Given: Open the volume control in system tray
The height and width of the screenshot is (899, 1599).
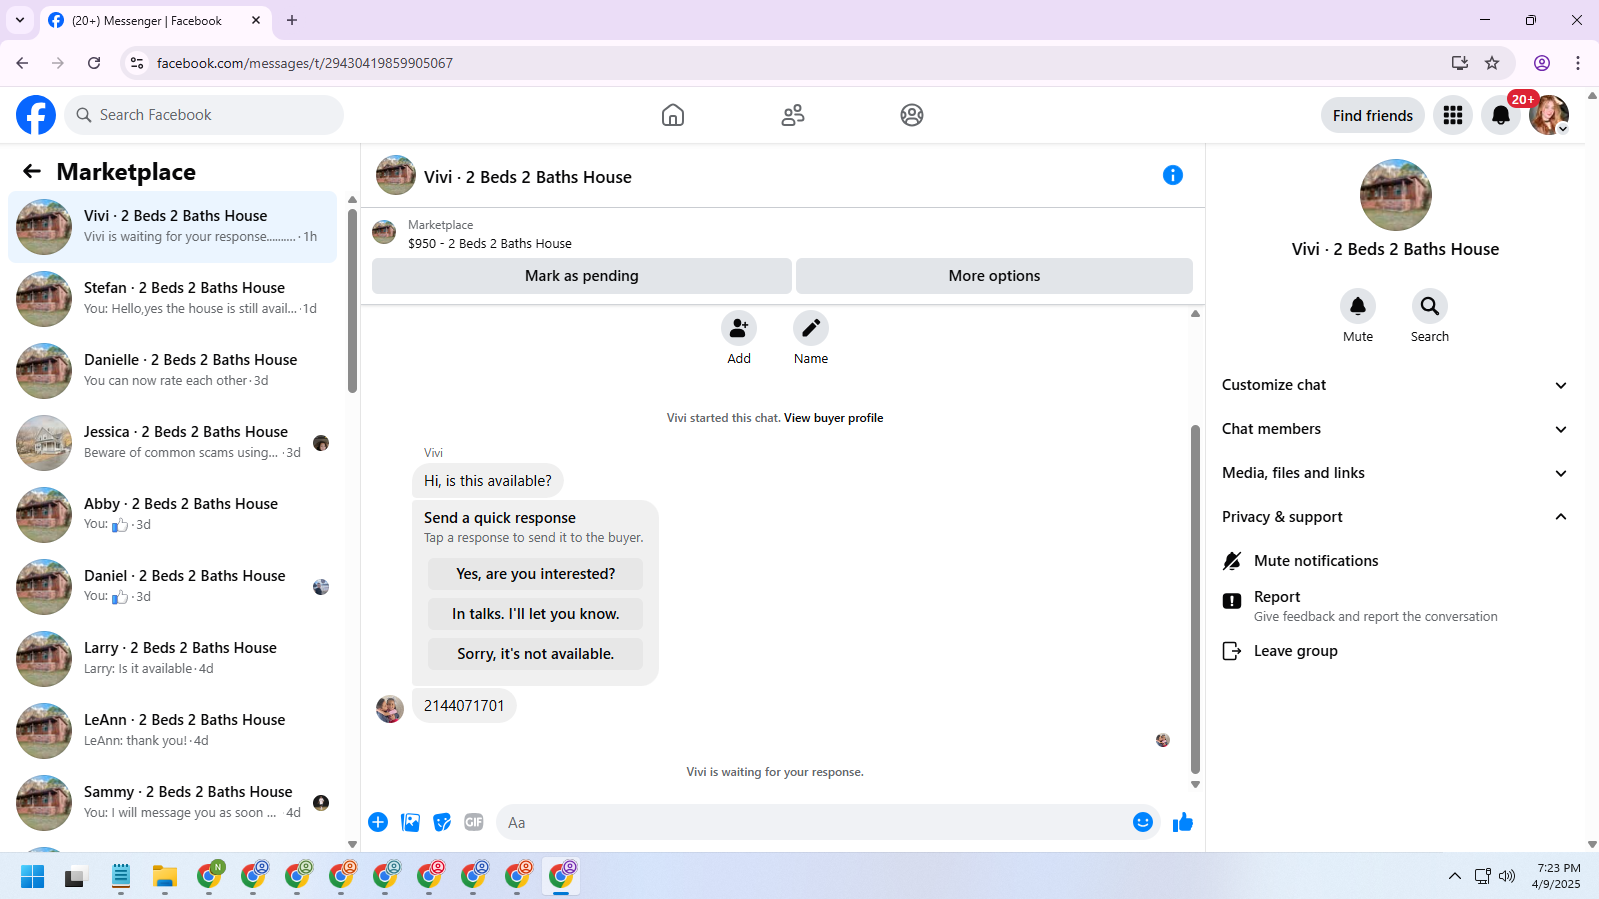Looking at the screenshot, I should pos(1507,876).
